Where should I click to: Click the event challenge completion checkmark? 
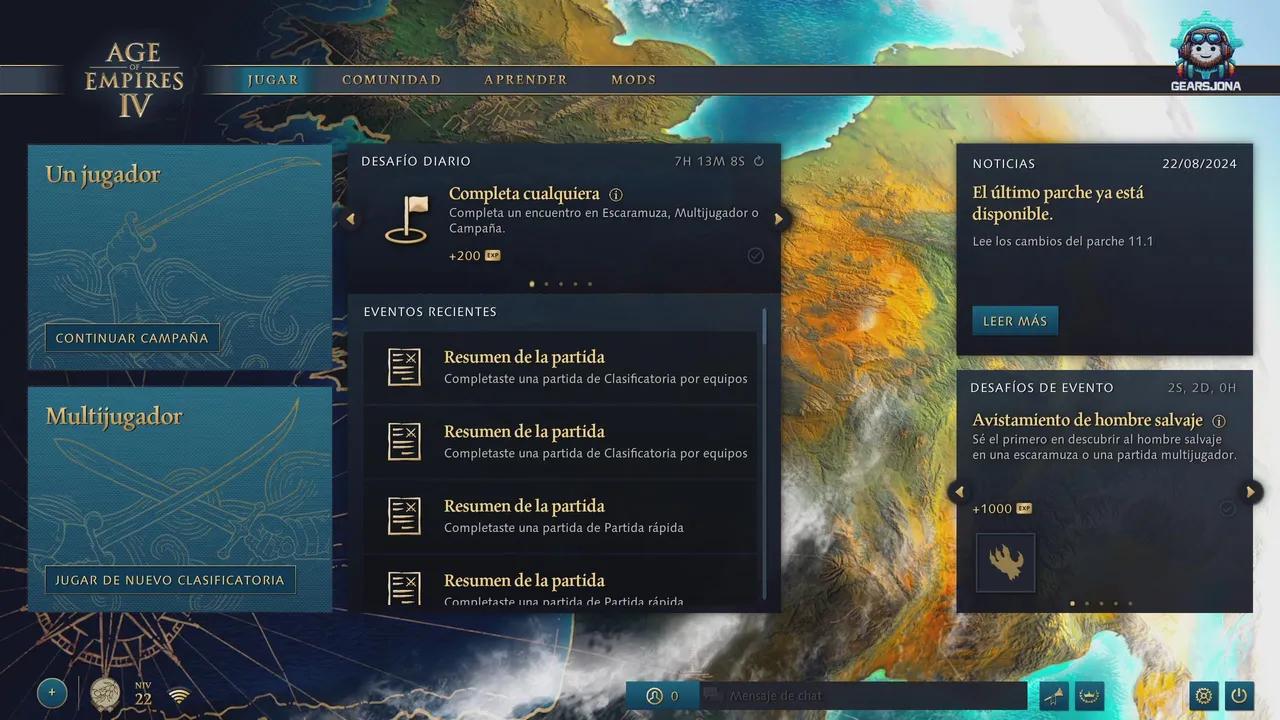point(1227,509)
